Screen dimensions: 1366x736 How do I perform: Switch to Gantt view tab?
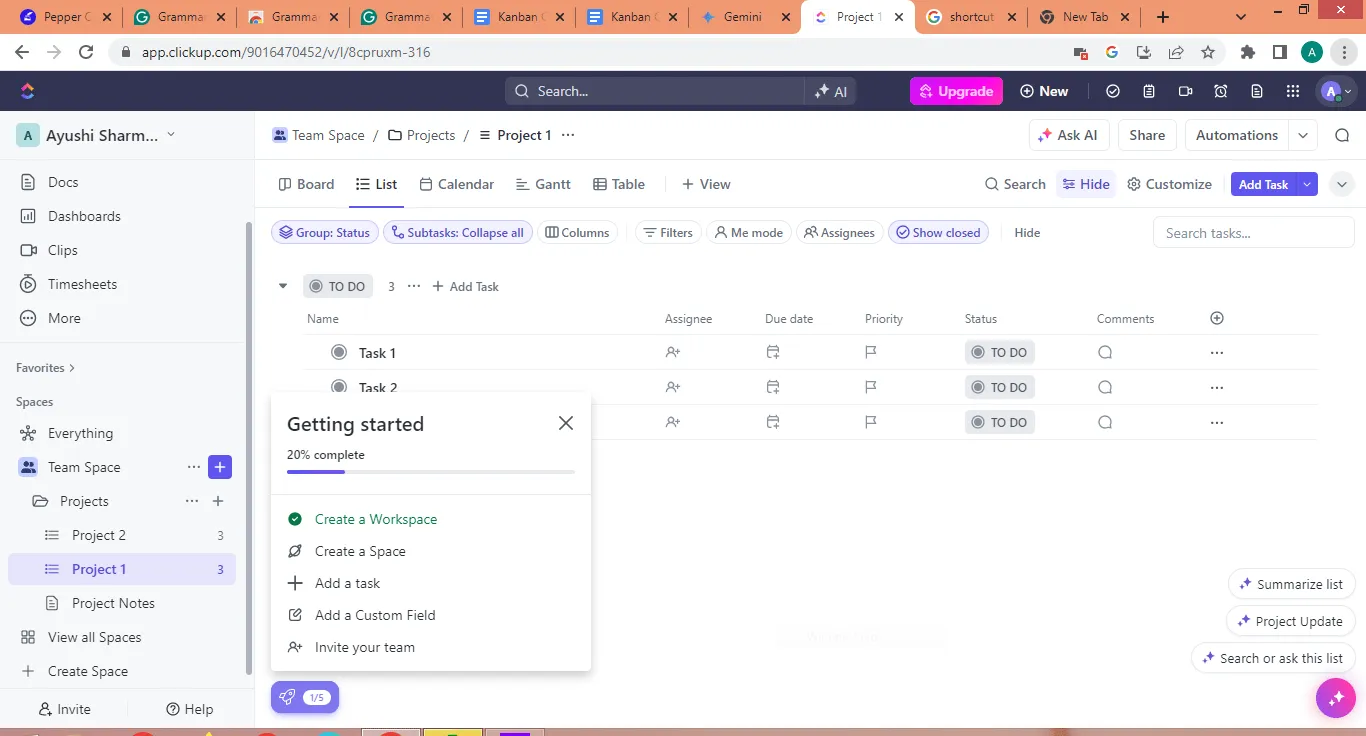543,184
